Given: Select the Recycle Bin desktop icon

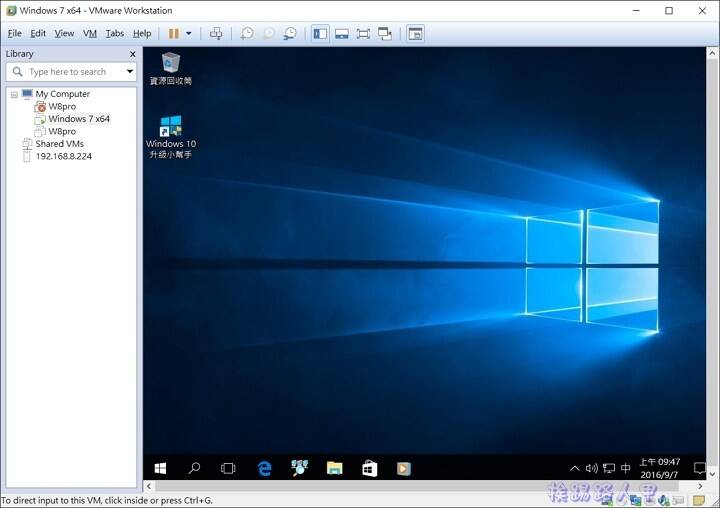Looking at the screenshot, I should (x=171, y=69).
